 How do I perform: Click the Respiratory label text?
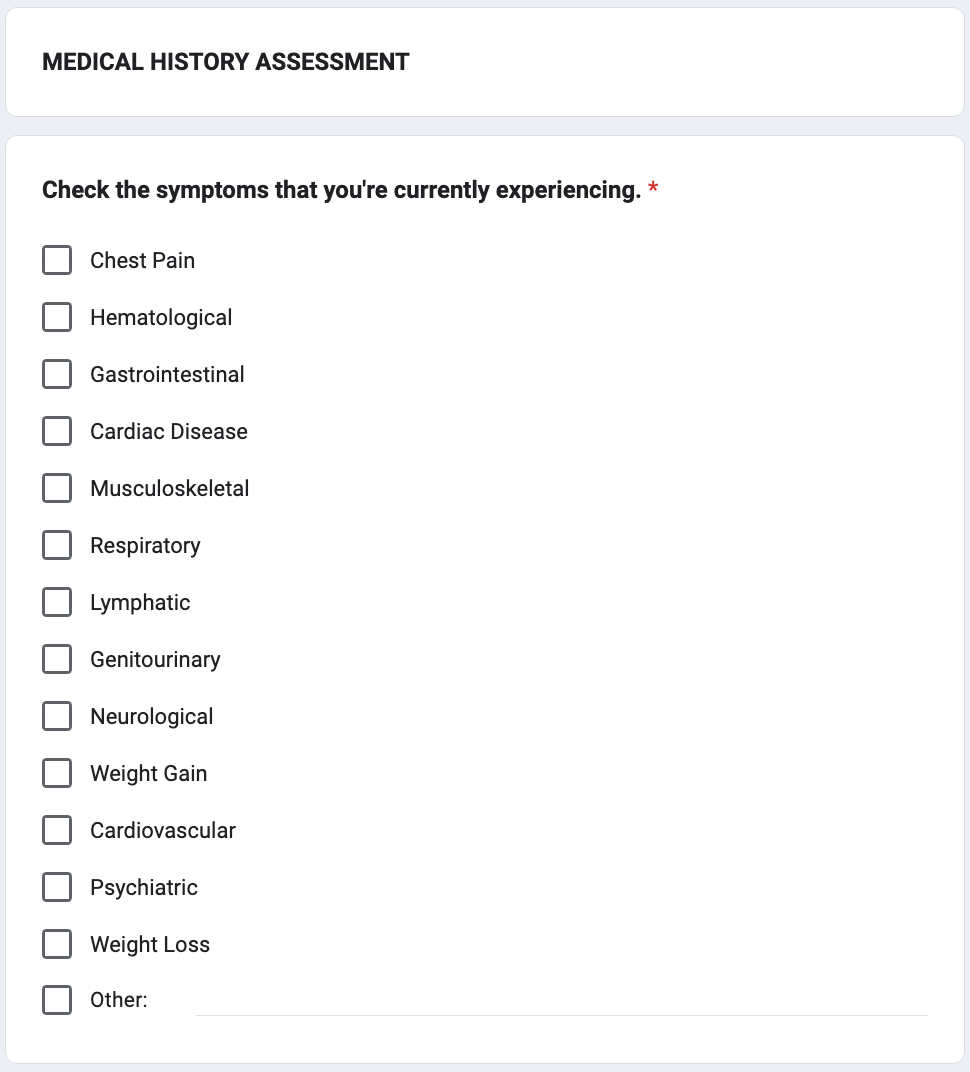click(x=145, y=545)
